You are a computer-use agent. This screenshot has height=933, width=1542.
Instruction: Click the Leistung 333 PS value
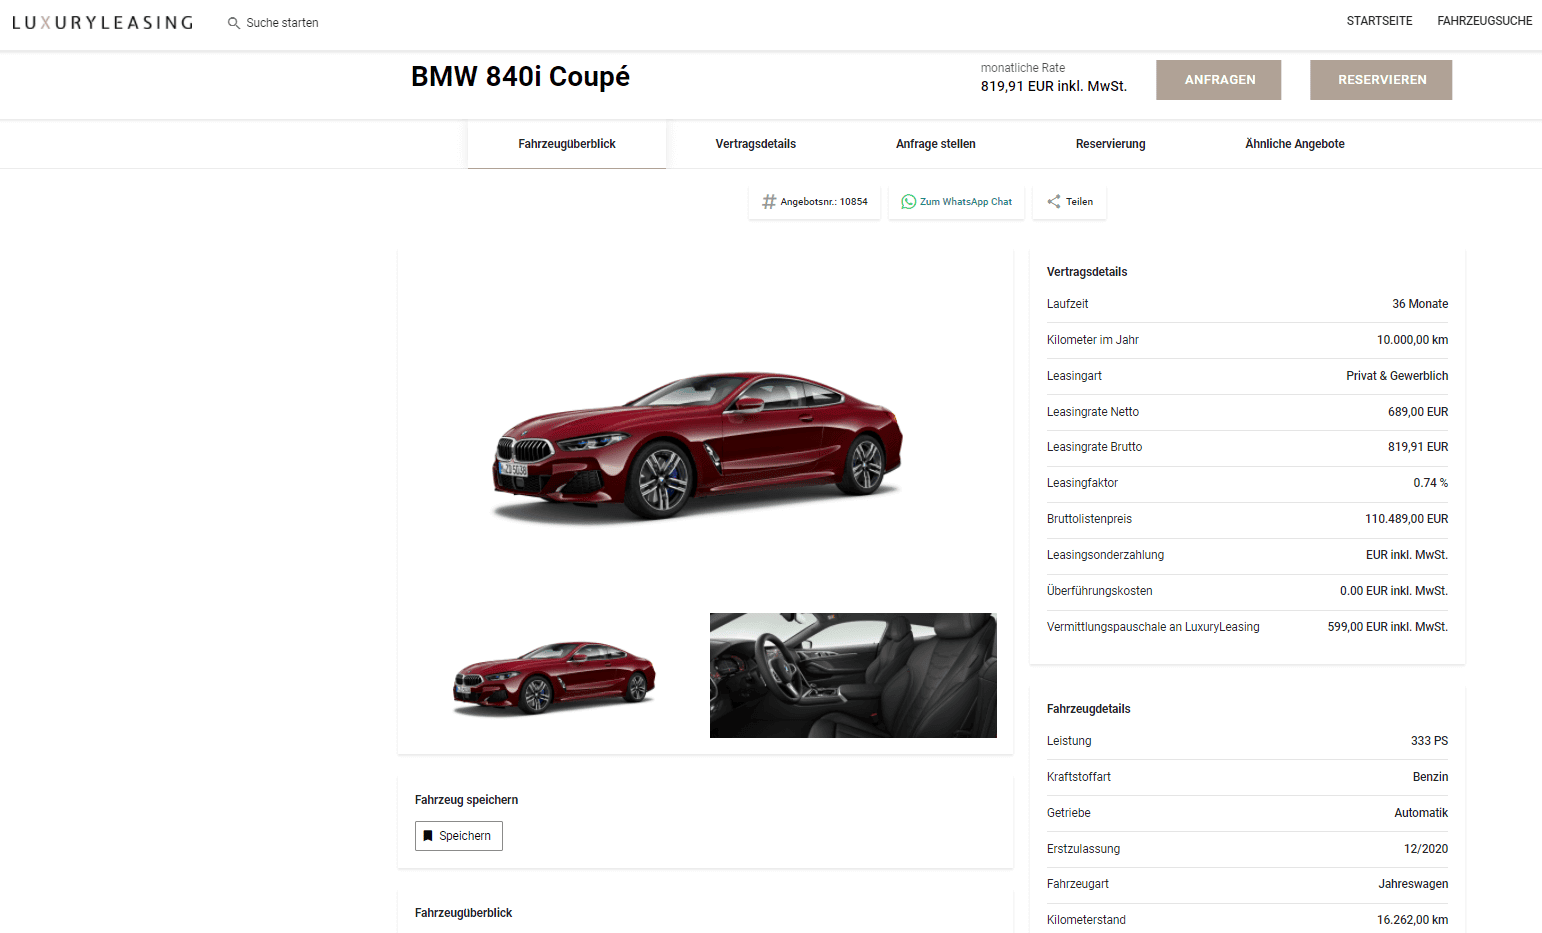click(1429, 741)
